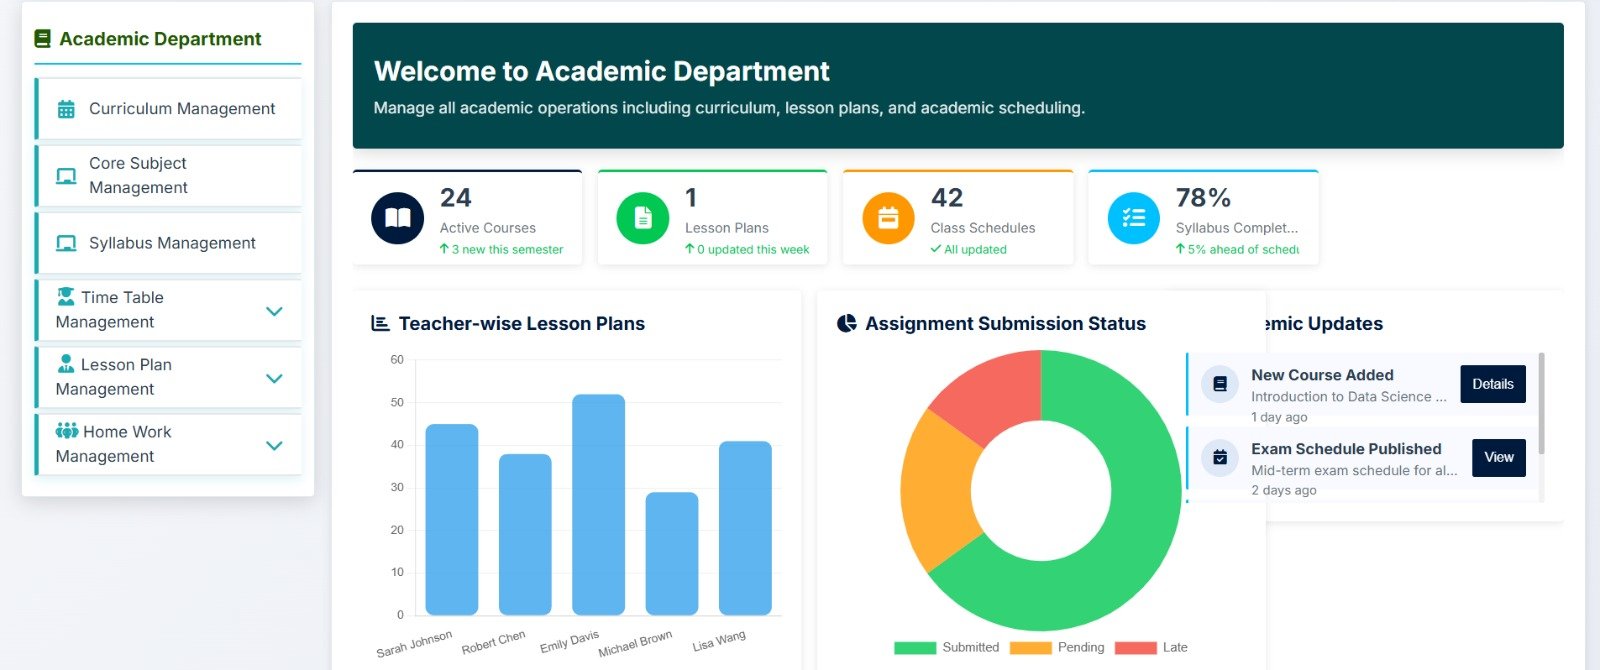
Task: Click the Emily Davis bar in chart
Action: pyautogui.click(x=598, y=505)
